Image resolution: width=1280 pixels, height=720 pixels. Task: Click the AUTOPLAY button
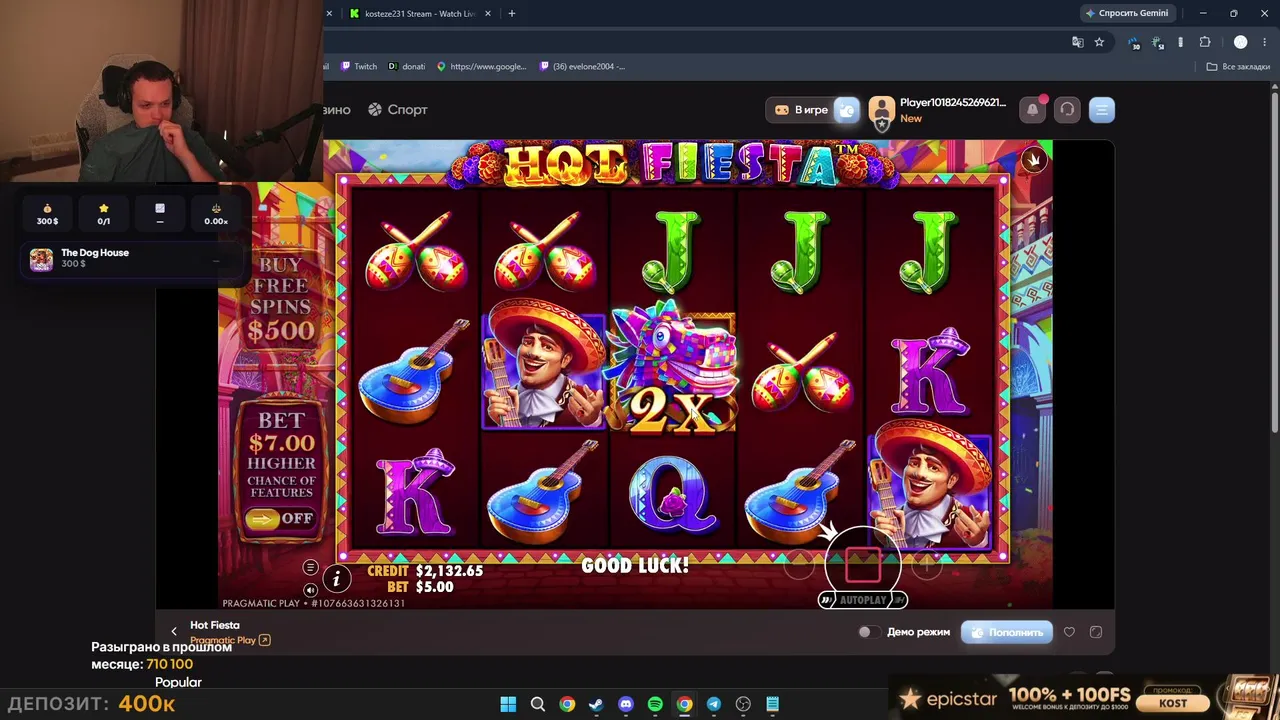point(863,600)
